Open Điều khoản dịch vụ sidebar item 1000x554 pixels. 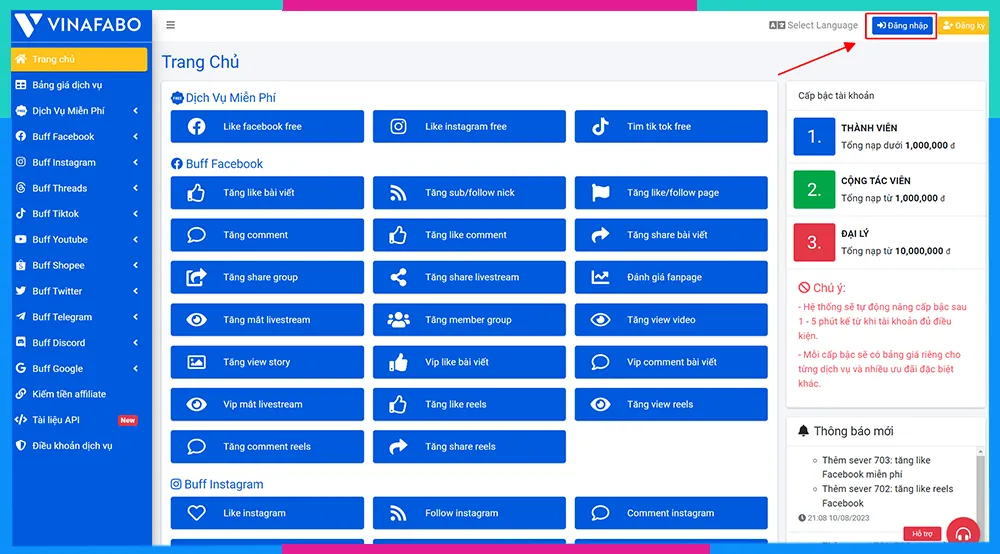(x=79, y=446)
